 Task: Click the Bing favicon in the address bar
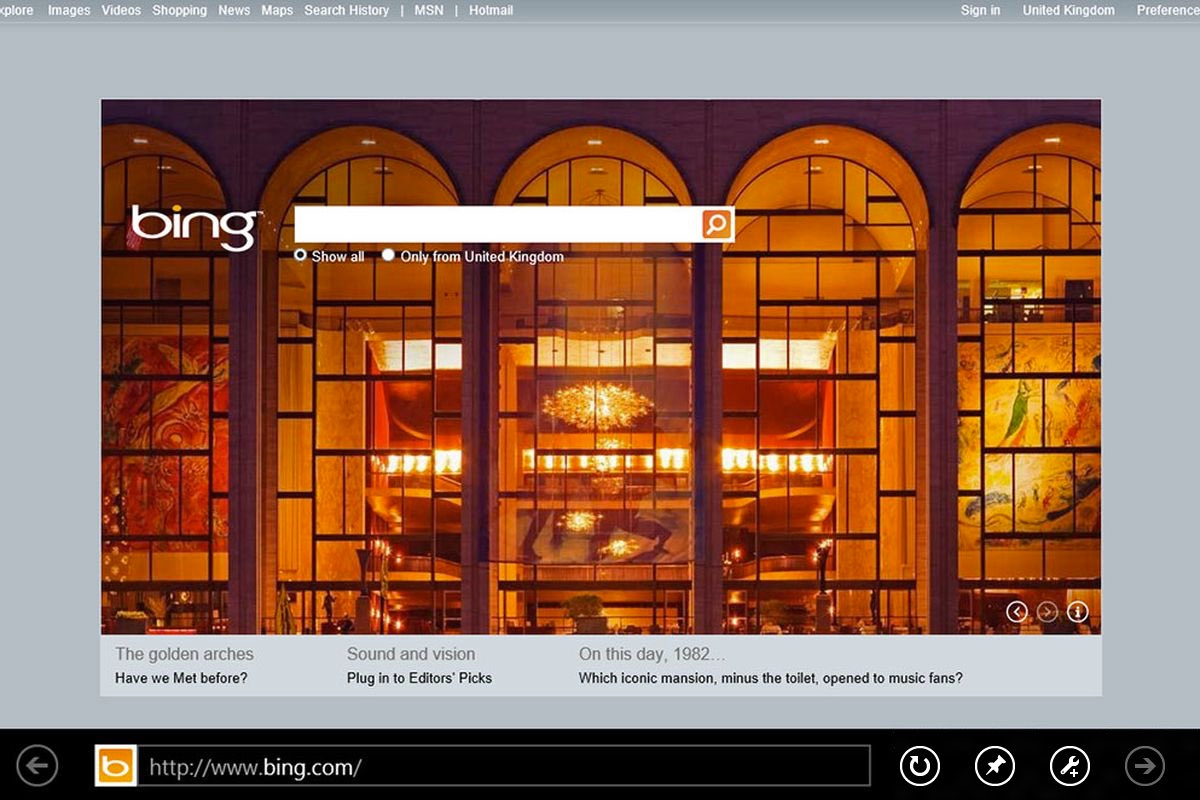(x=116, y=767)
